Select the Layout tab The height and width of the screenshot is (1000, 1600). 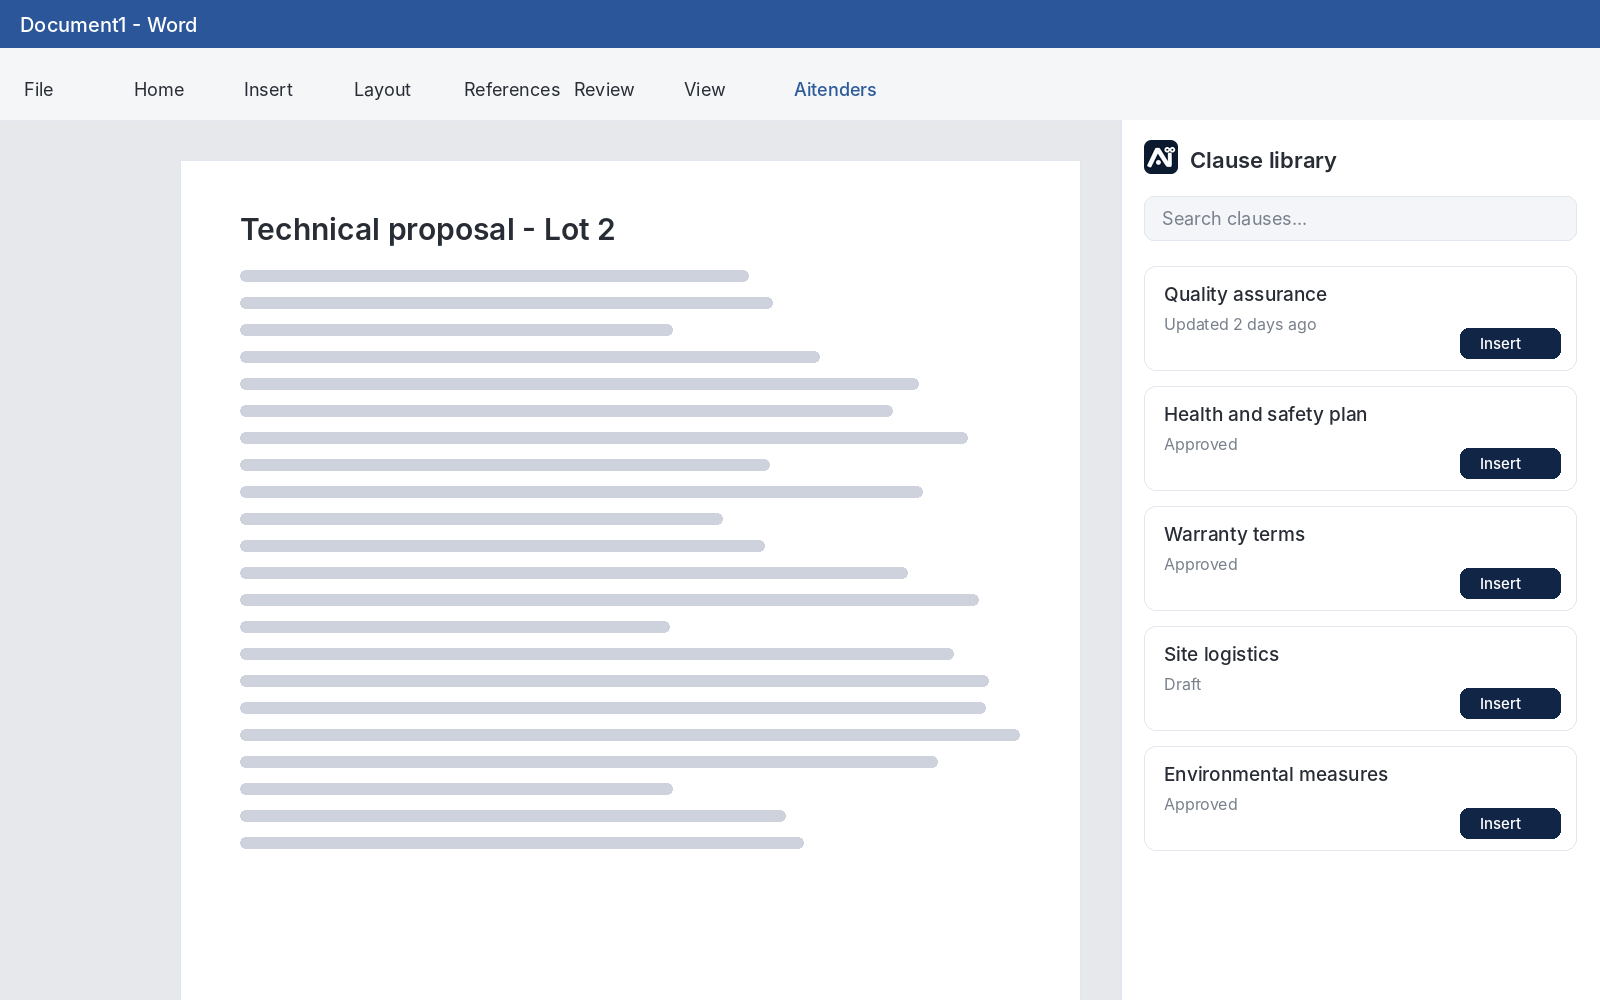click(x=382, y=90)
